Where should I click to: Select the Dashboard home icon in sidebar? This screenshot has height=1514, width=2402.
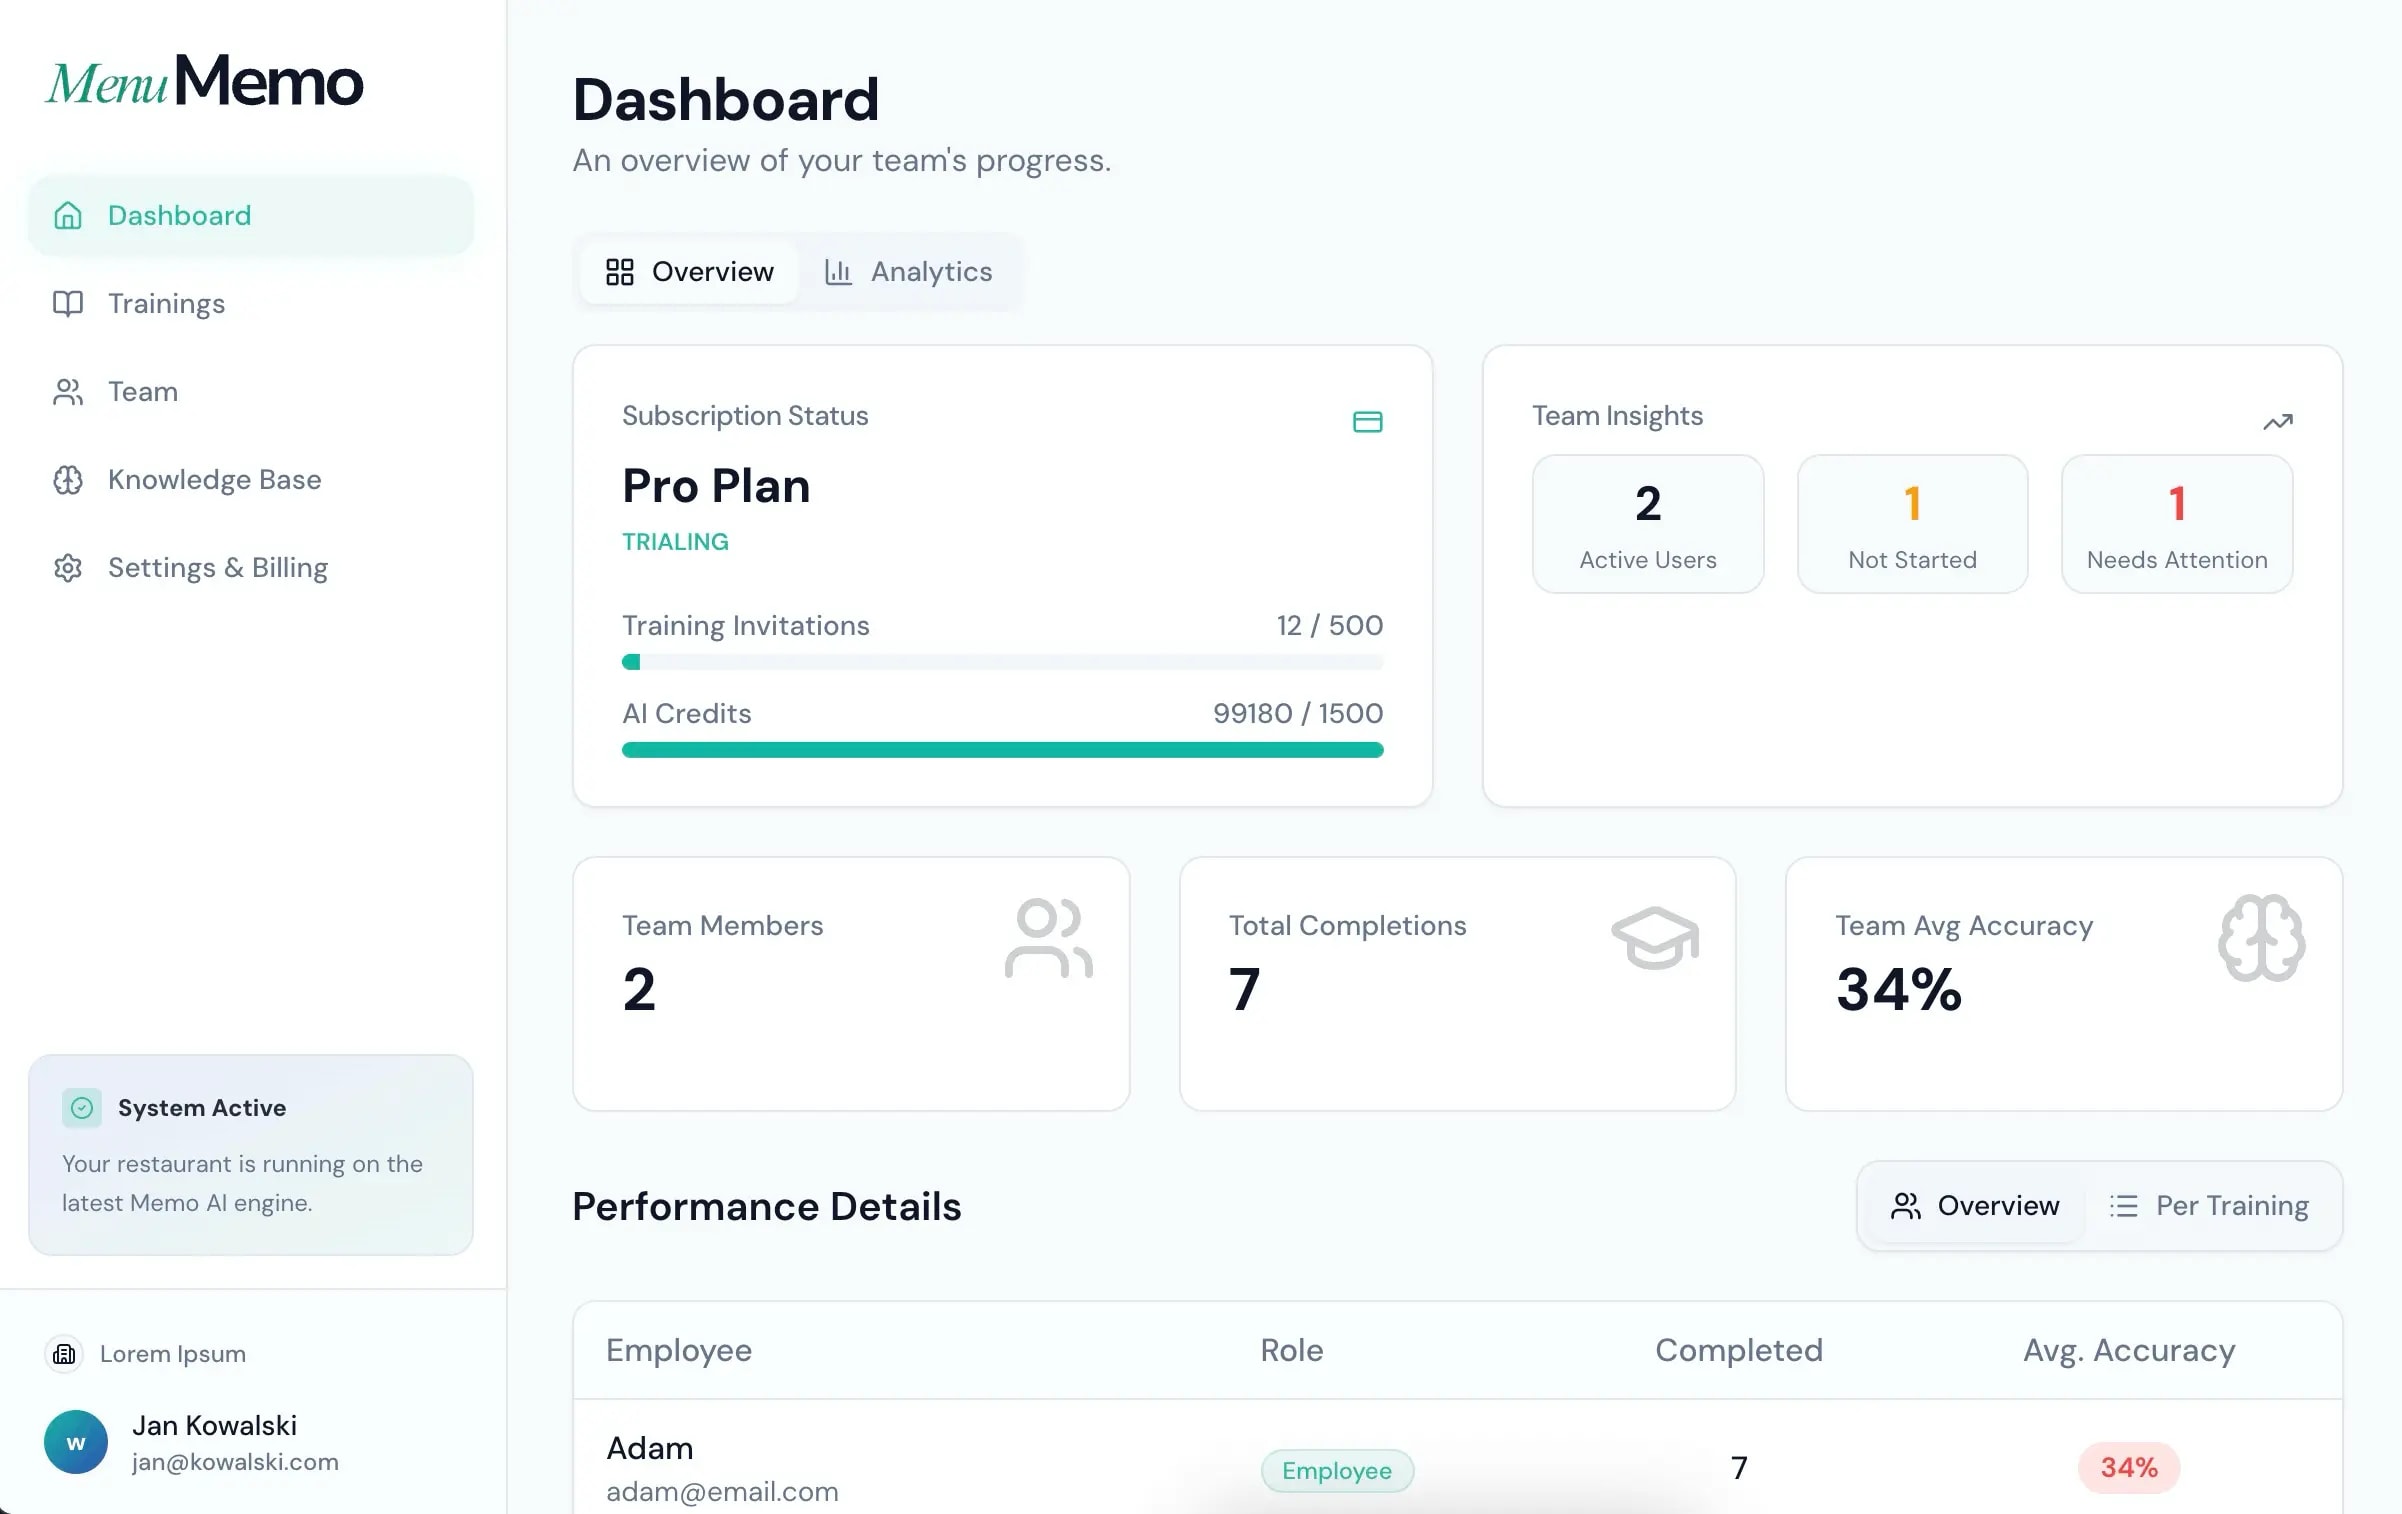67,215
